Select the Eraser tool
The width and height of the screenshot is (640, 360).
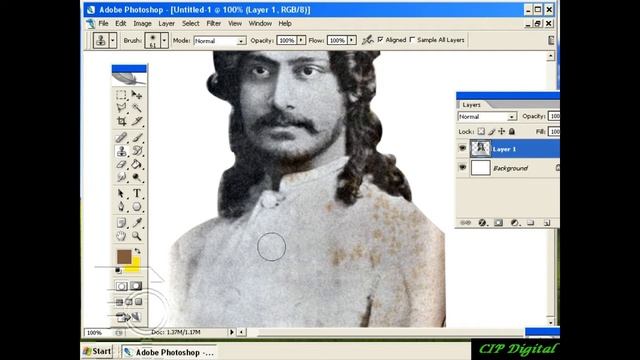tap(121, 164)
